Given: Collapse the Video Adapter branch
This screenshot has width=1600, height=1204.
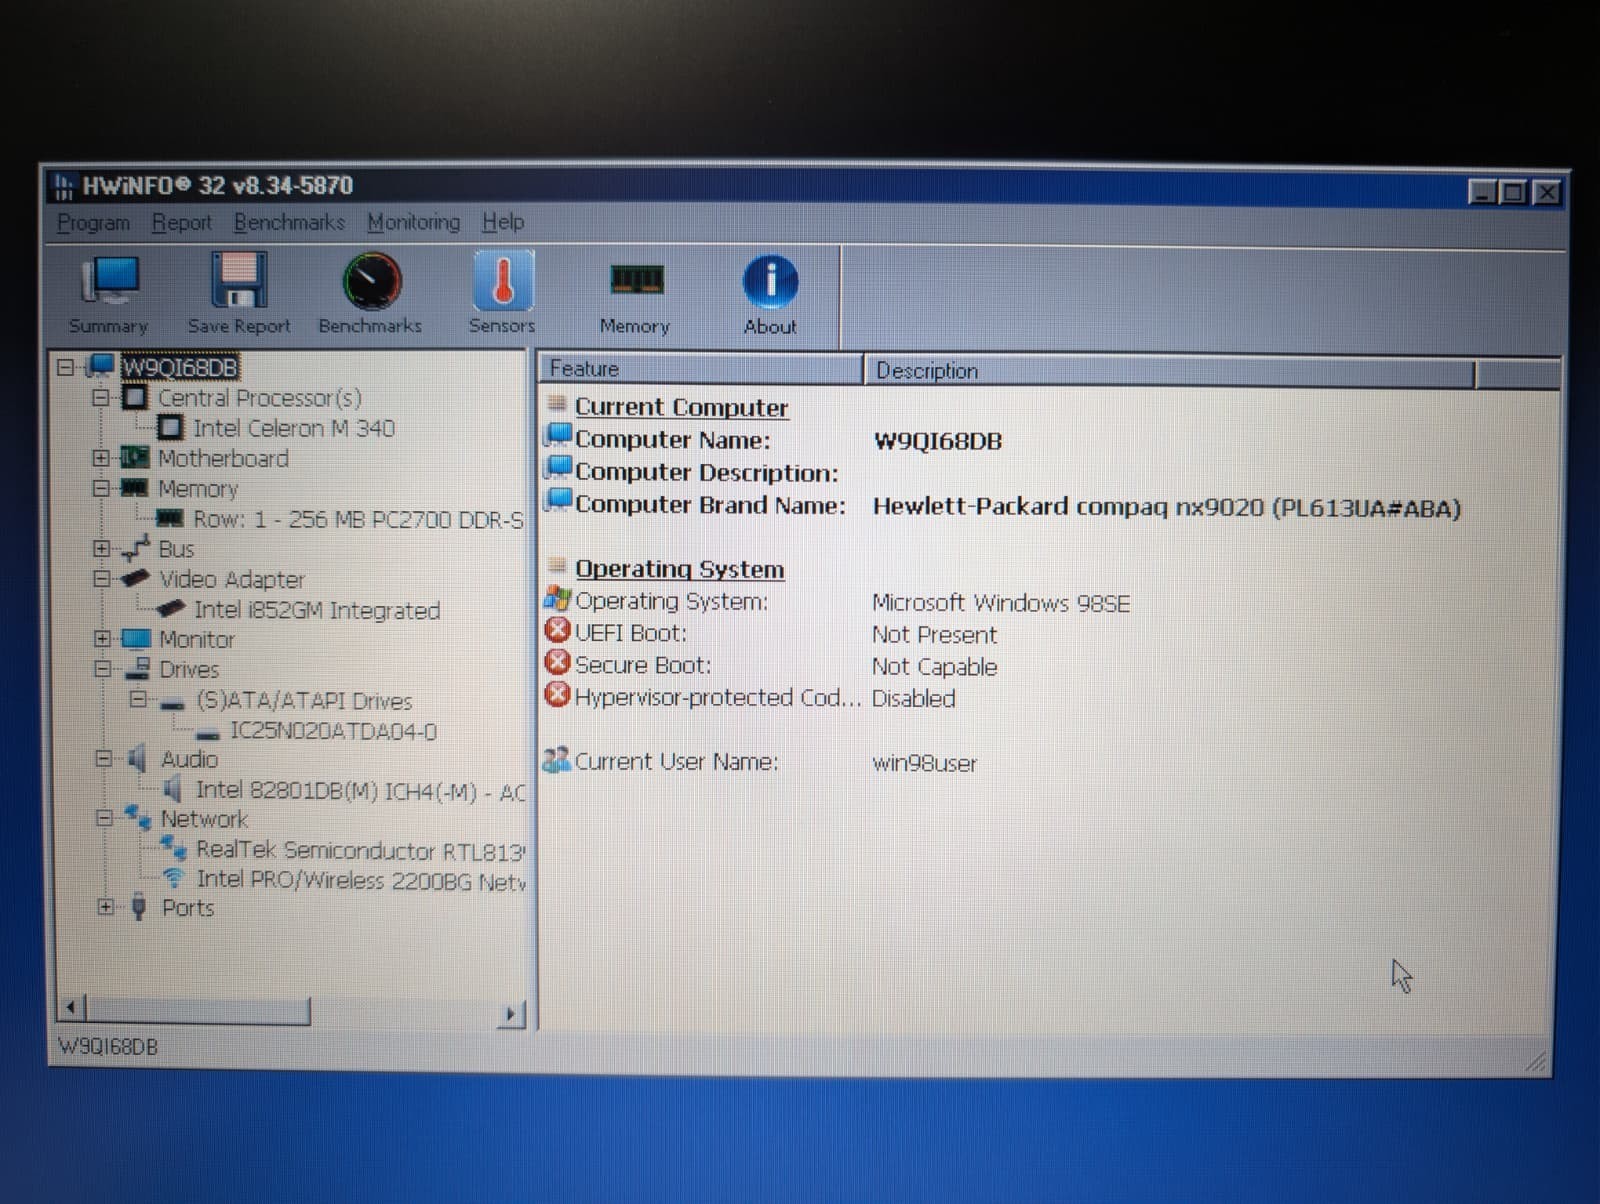Looking at the screenshot, I should [x=101, y=579].
